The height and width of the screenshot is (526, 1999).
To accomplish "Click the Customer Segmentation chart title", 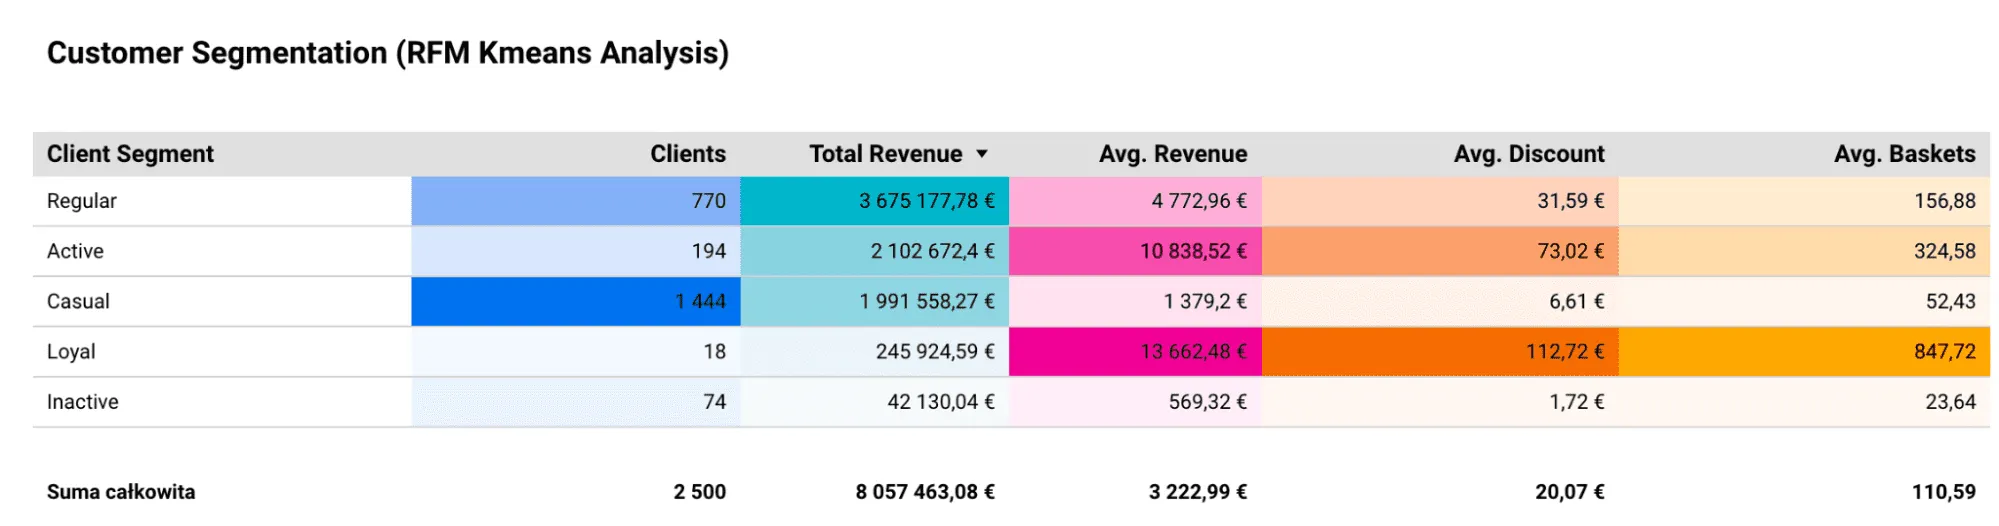I will (388, 53).
